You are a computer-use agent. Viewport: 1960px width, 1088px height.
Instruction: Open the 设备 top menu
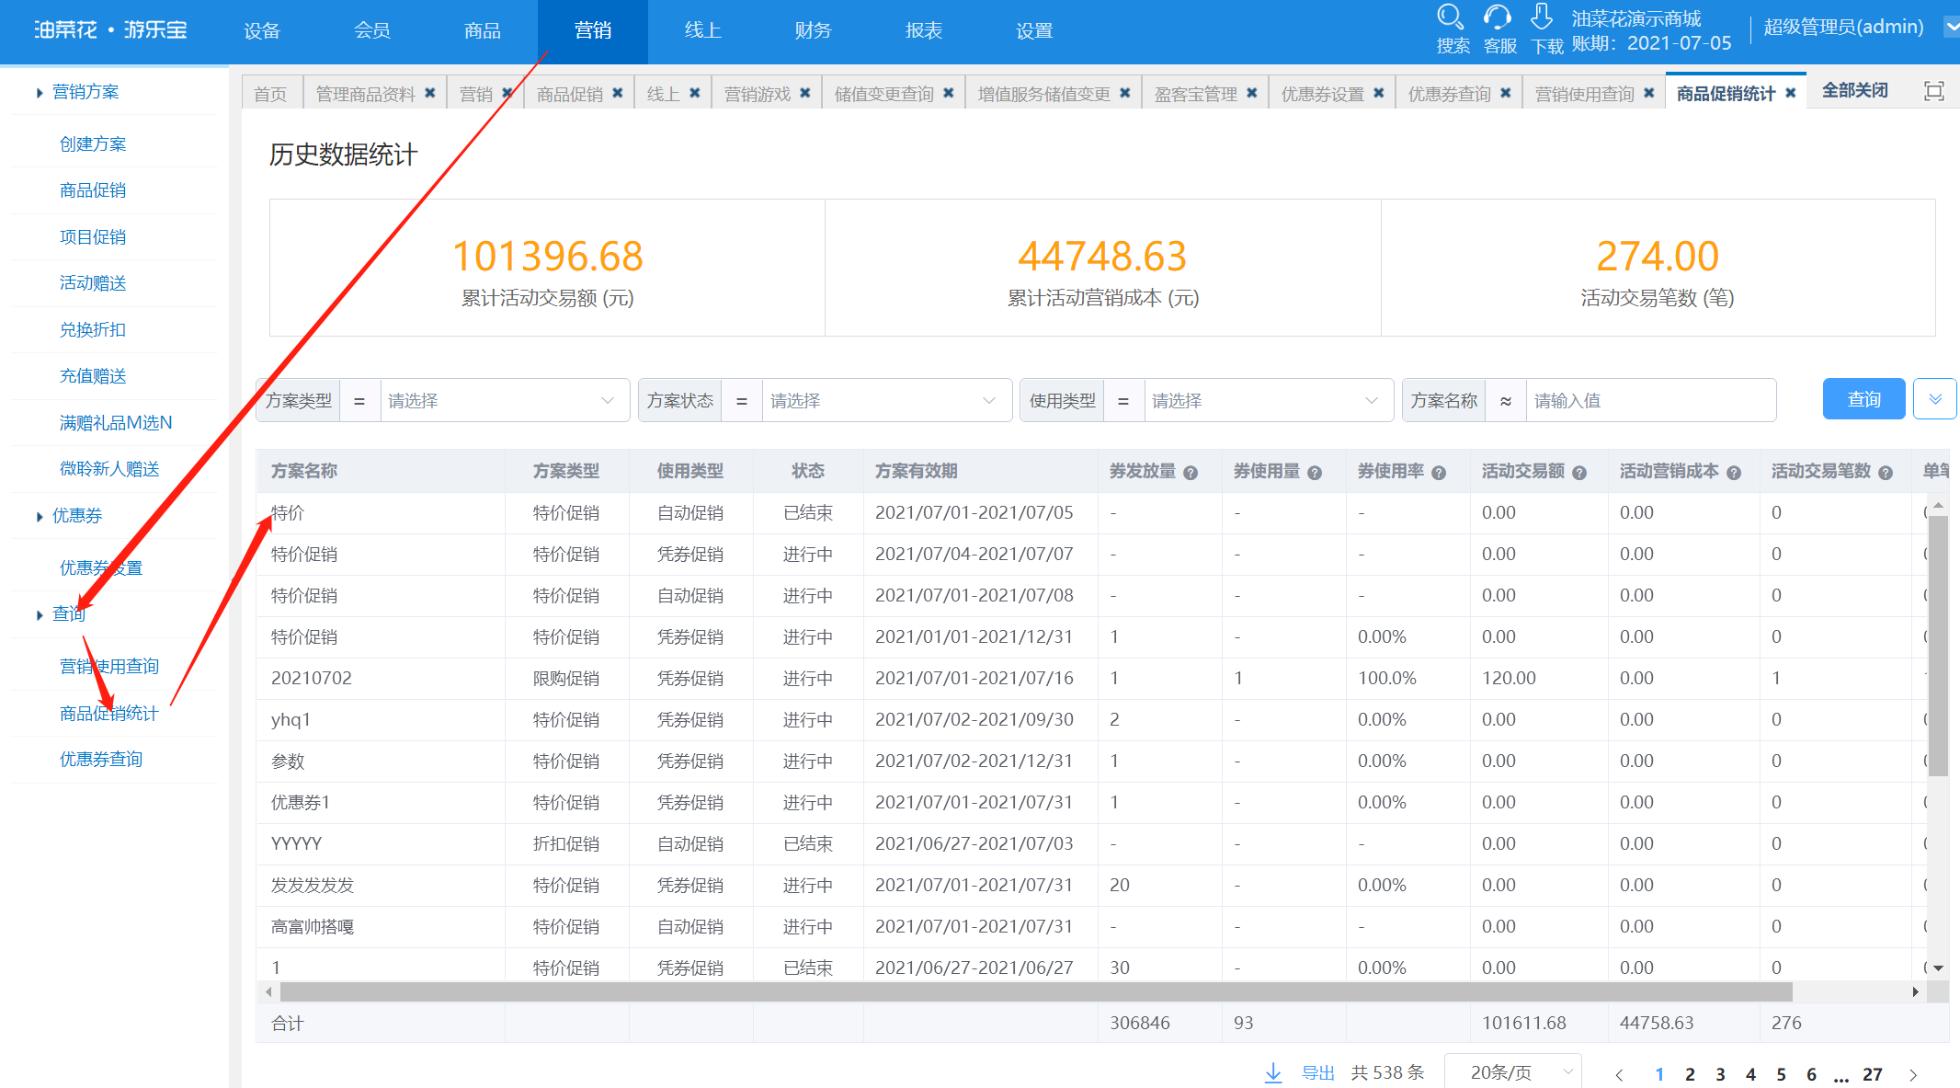(x=262, y=31)
